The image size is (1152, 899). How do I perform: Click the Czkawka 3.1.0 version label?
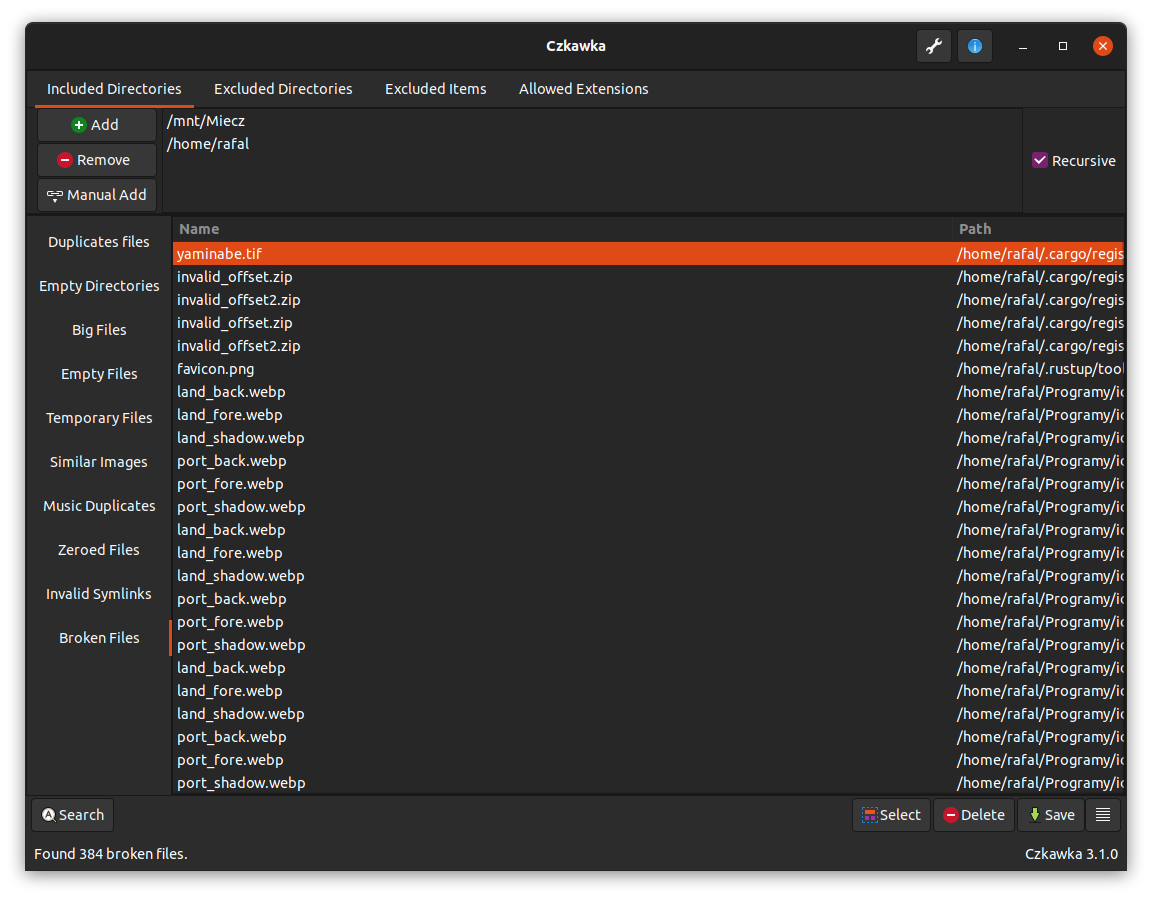click(x=1071, y=853)
